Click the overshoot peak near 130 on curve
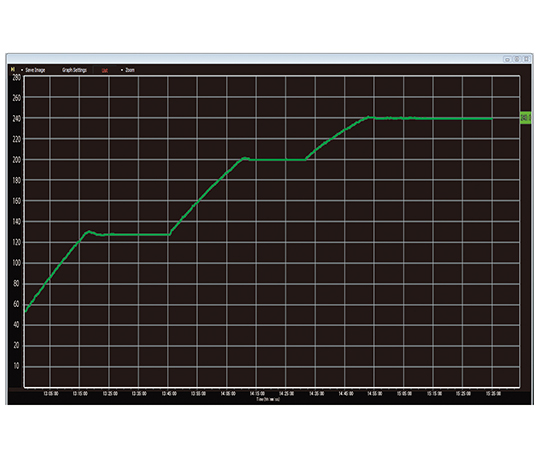 tap(89, 231)
